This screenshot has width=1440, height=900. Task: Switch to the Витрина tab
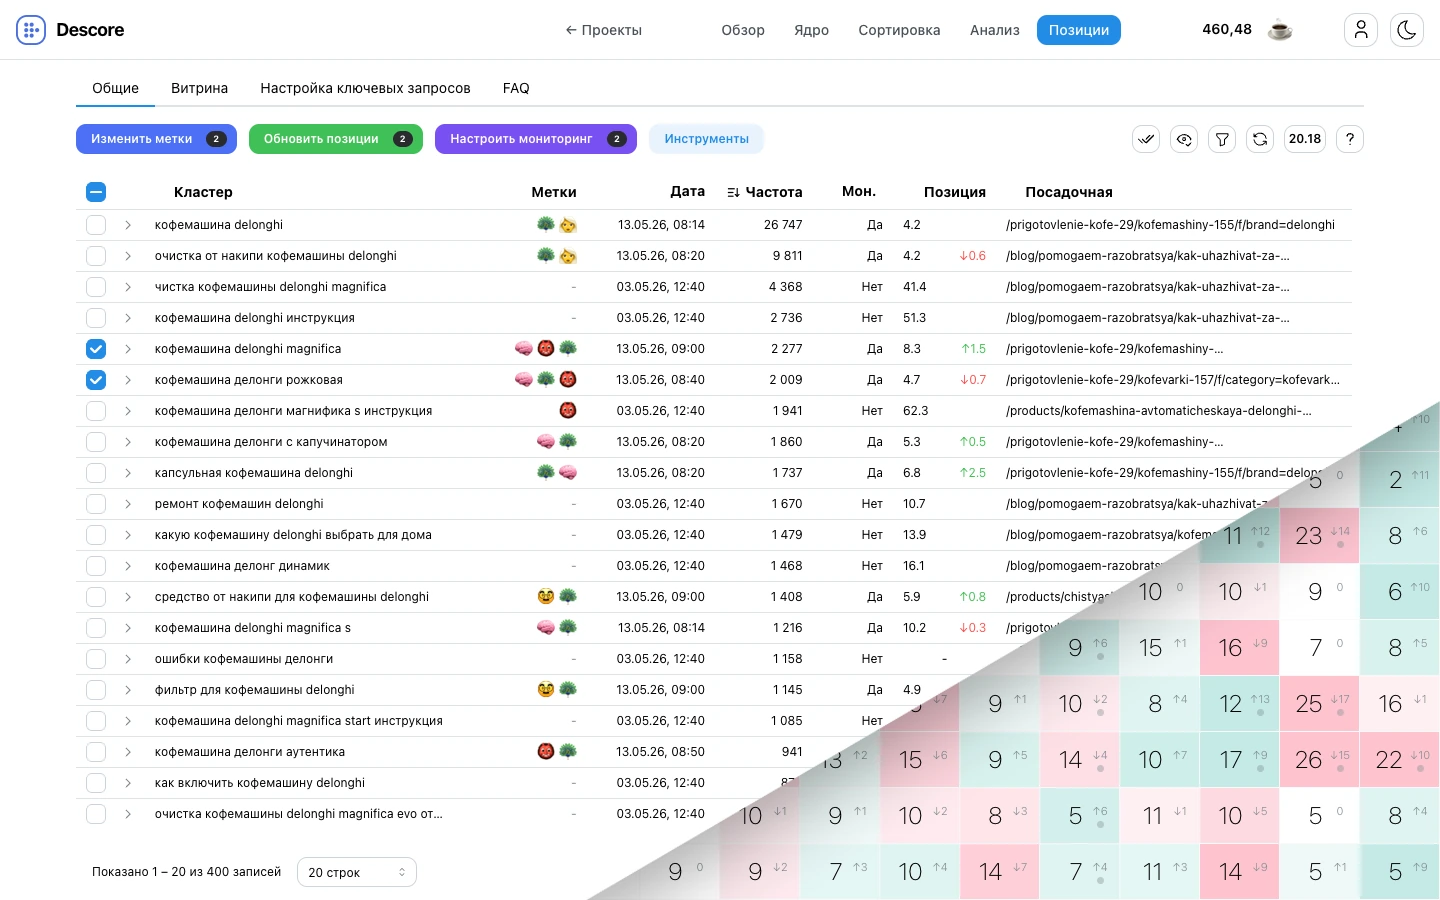[199, 88]
